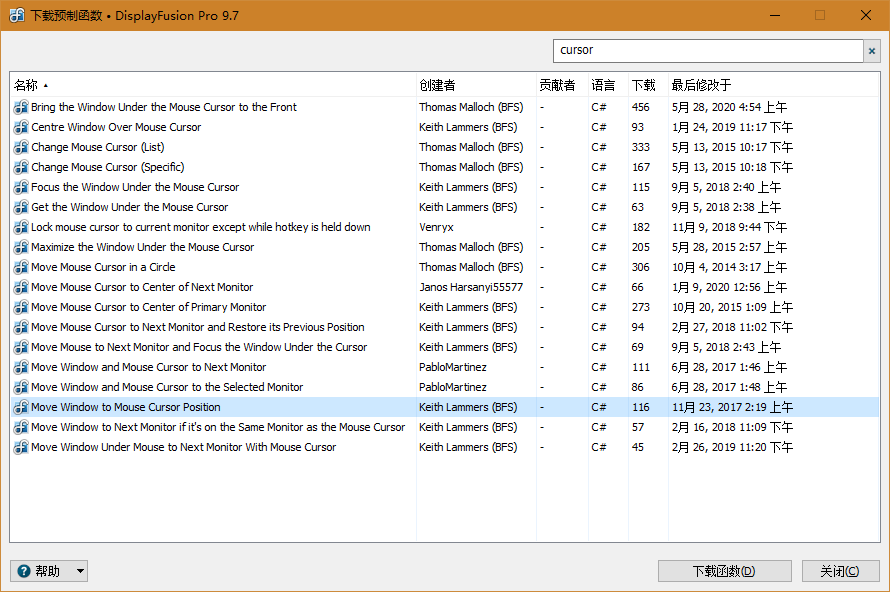Click icon beside 'Move Mouse Cursor in a Circle'
The image size is (890, 592).
pyautogui.click(x=21, y=267)
